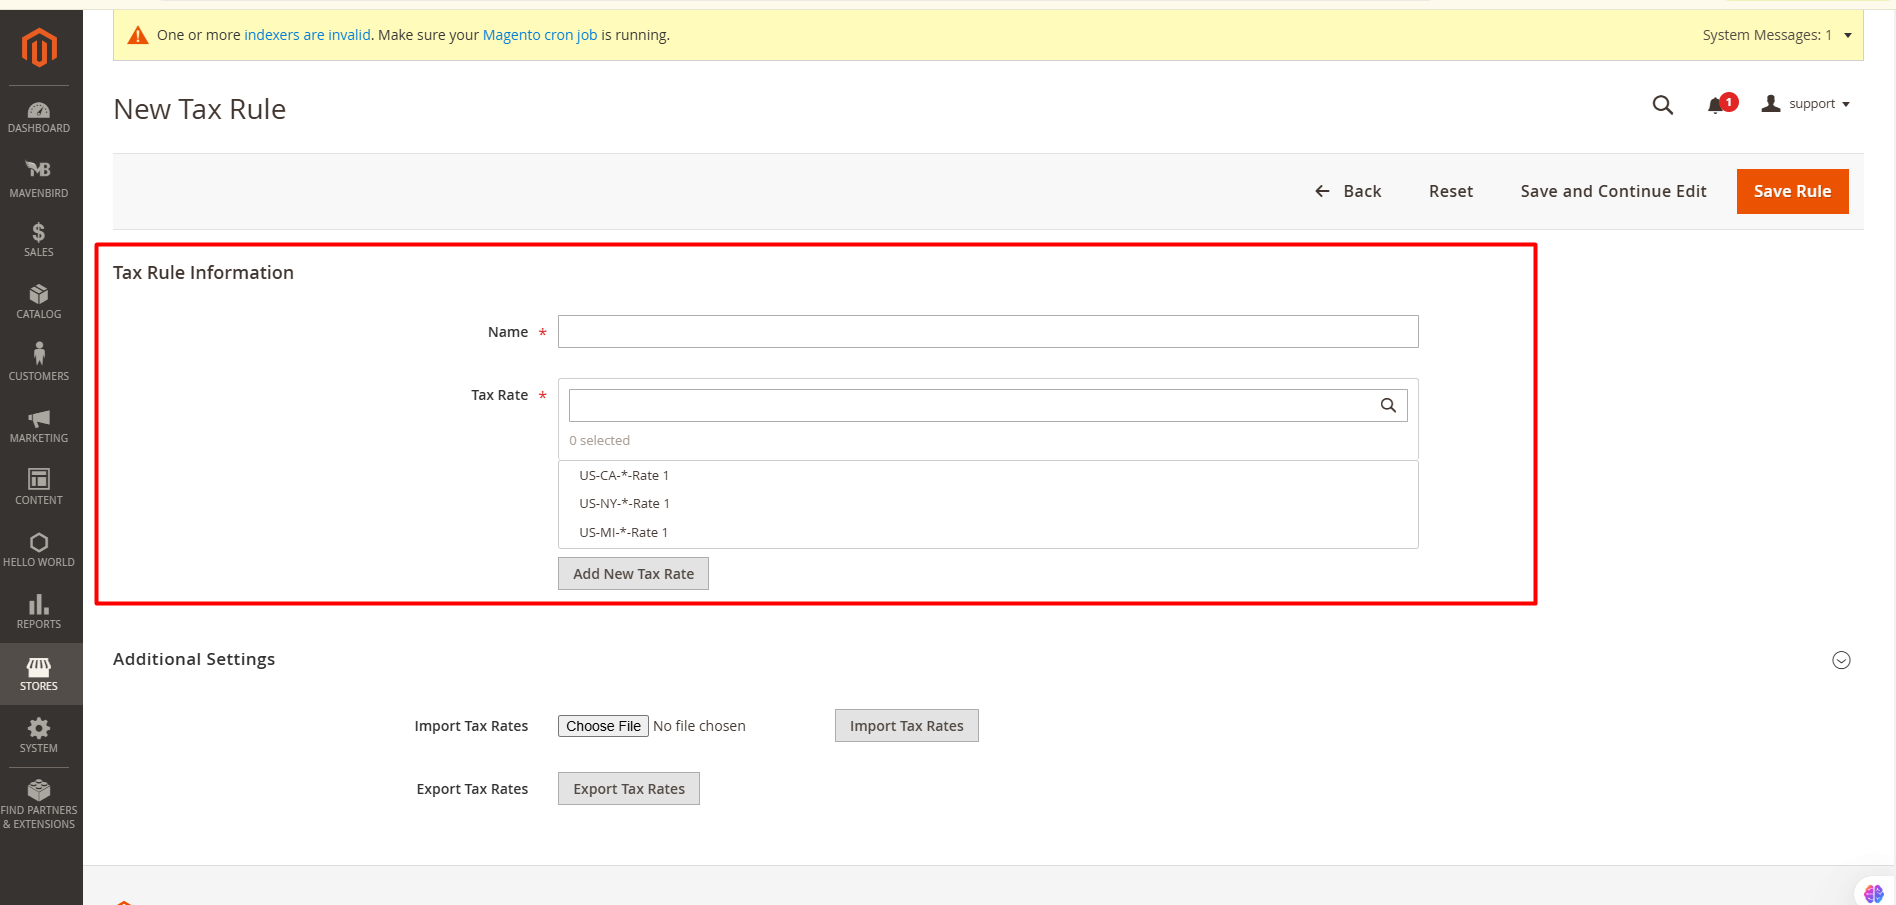The height and width of the screenshot is (905, 1896).
Task: Open the Catalog menu
Action: (x=39, y=302)
